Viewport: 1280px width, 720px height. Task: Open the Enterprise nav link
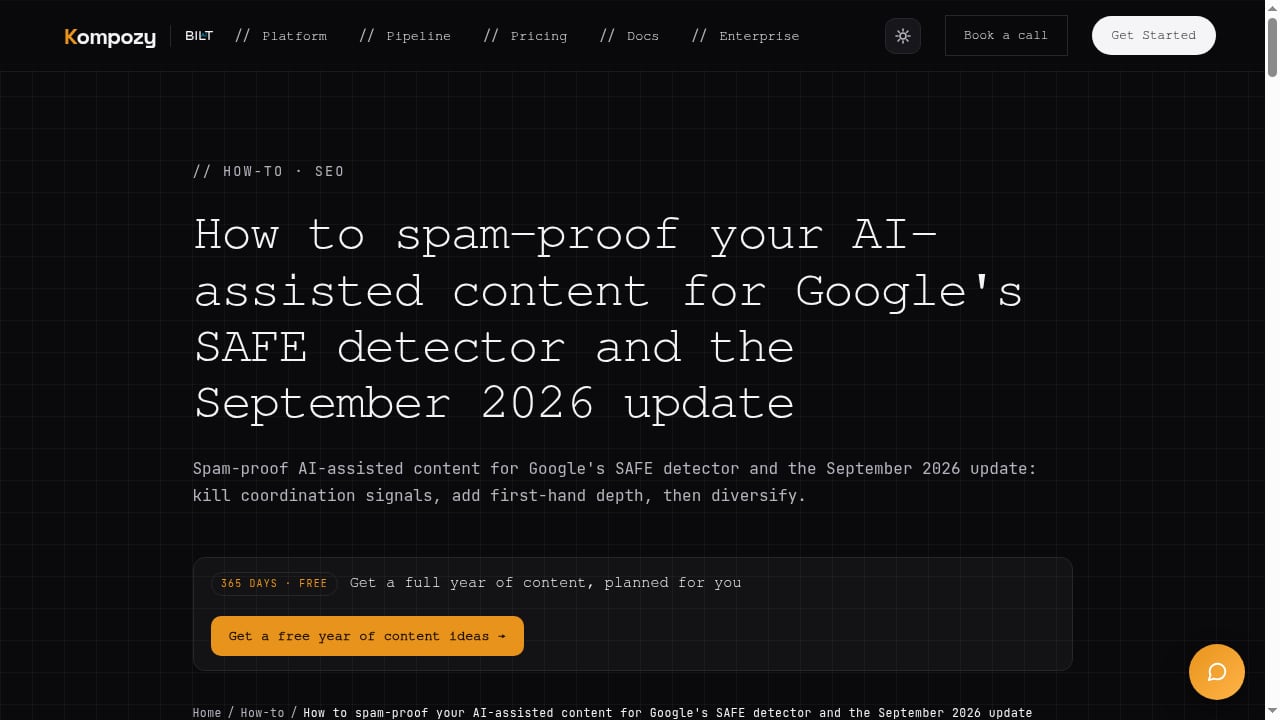(745, 36)
